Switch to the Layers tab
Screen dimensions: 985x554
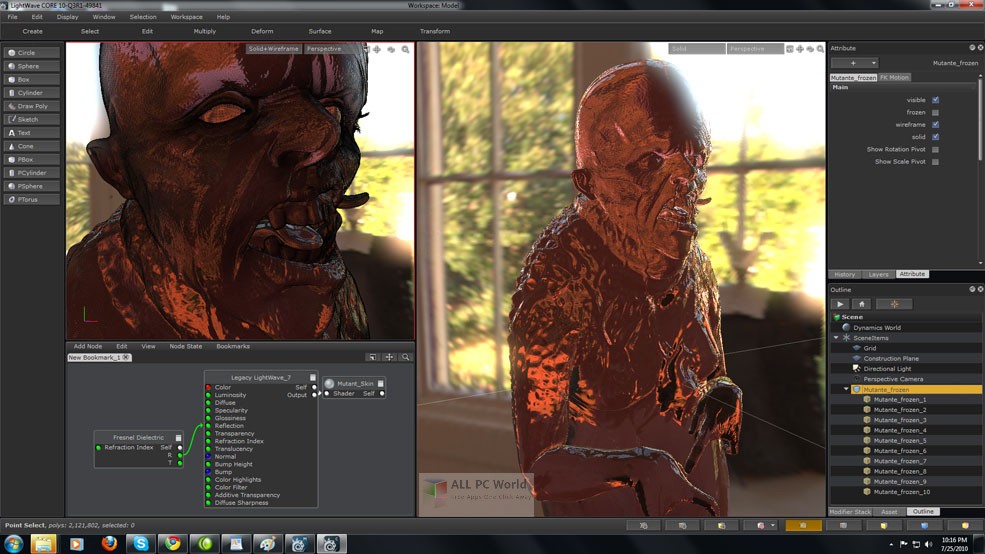[x=878, y=274]
